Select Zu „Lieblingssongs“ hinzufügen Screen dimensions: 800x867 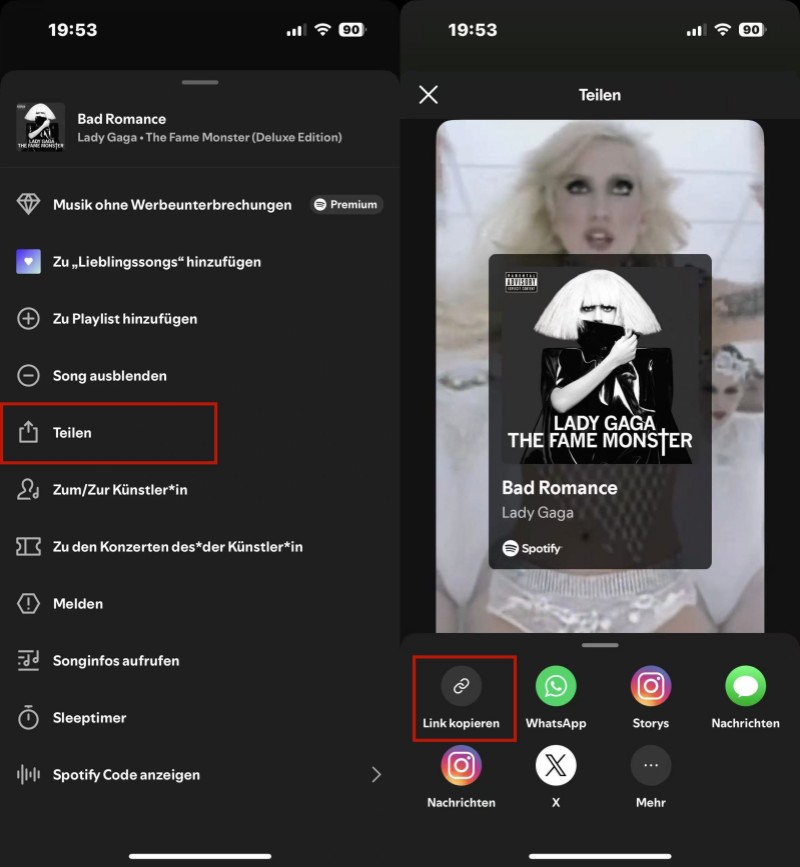(200, 262)
